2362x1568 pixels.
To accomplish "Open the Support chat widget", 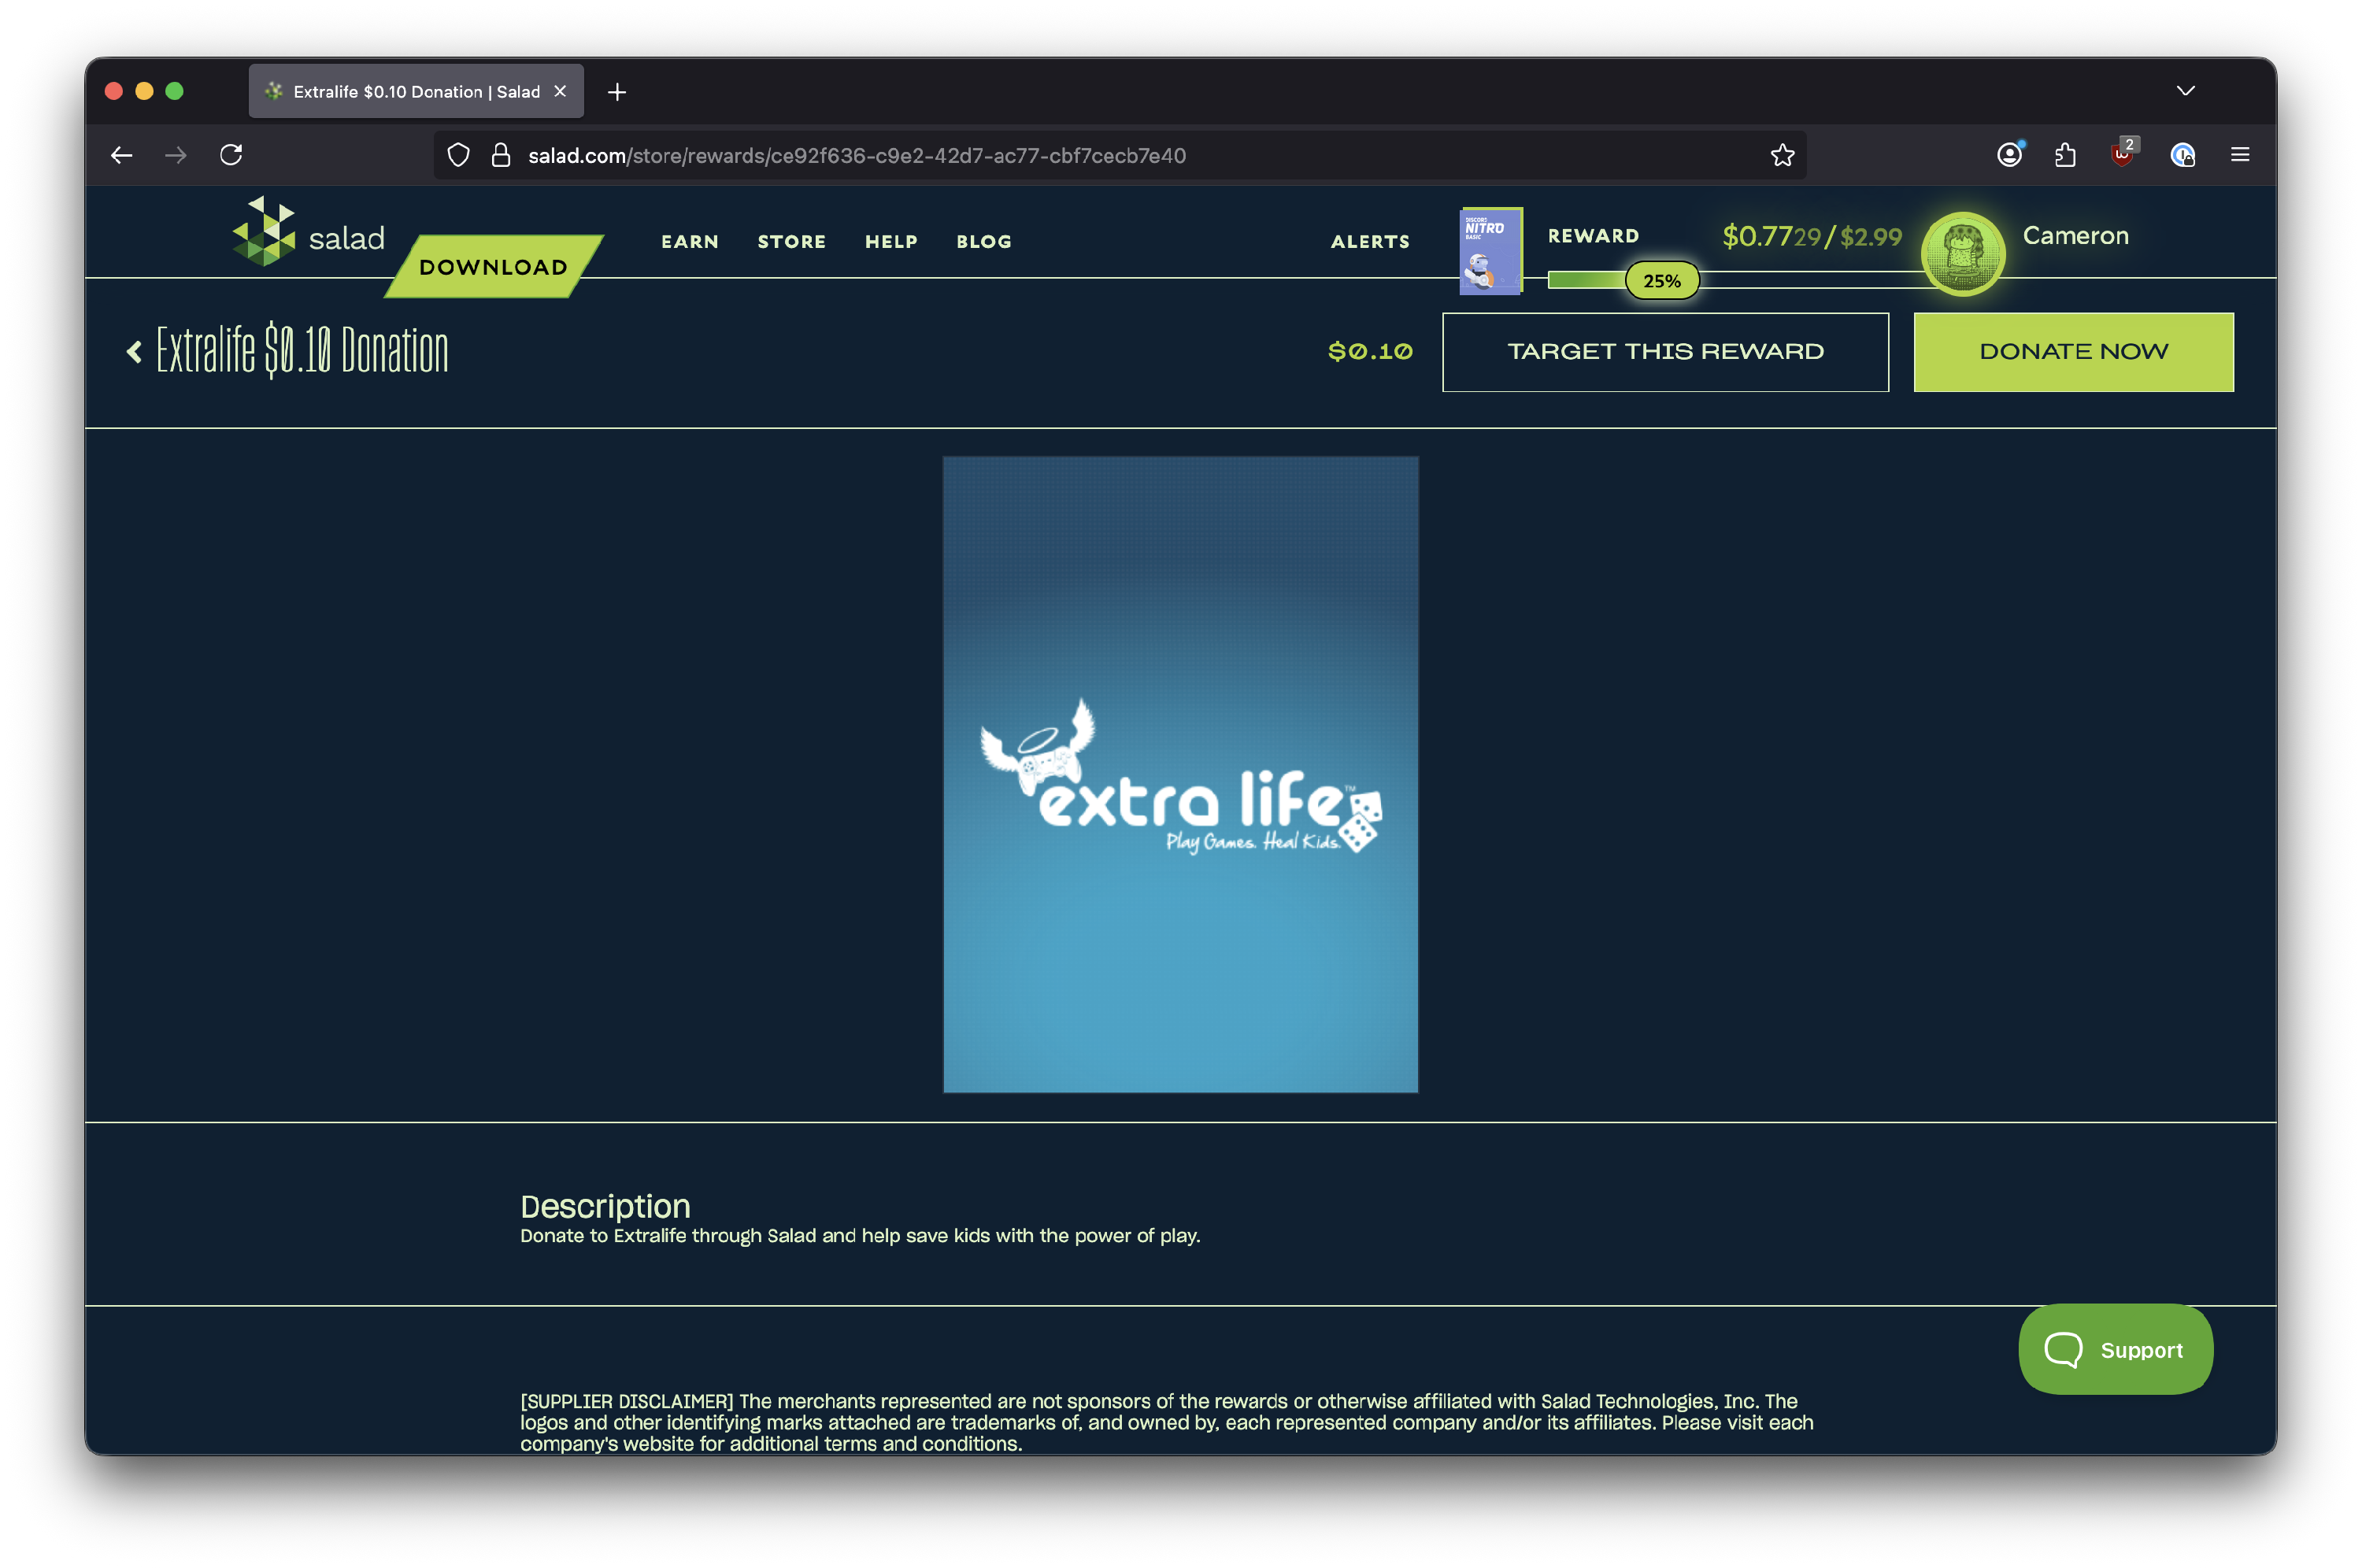I will click(x=2115, y=1349).
